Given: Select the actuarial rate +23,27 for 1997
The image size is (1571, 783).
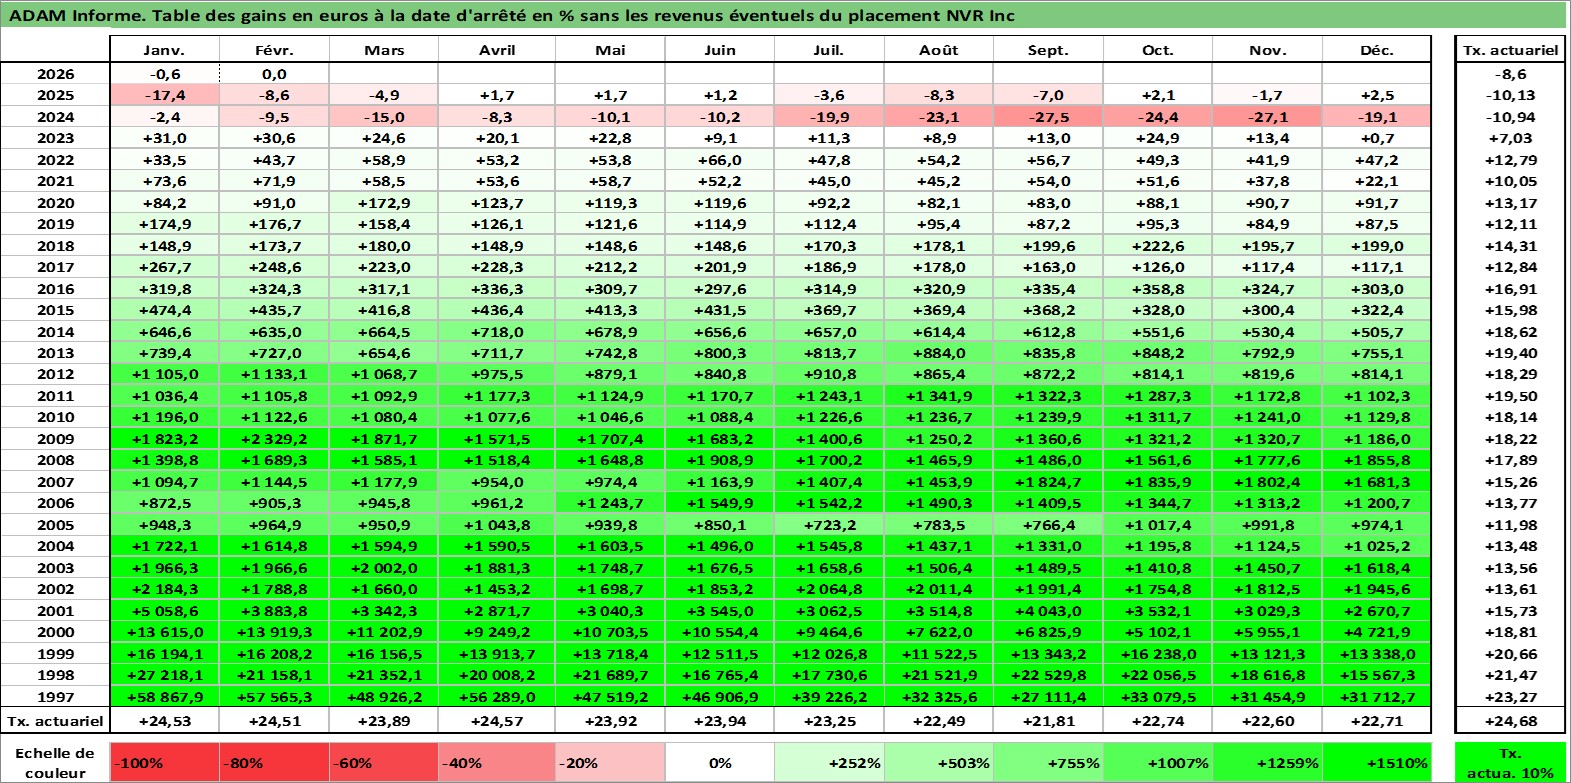Looking at the screenshot, I should point(1511,697).
